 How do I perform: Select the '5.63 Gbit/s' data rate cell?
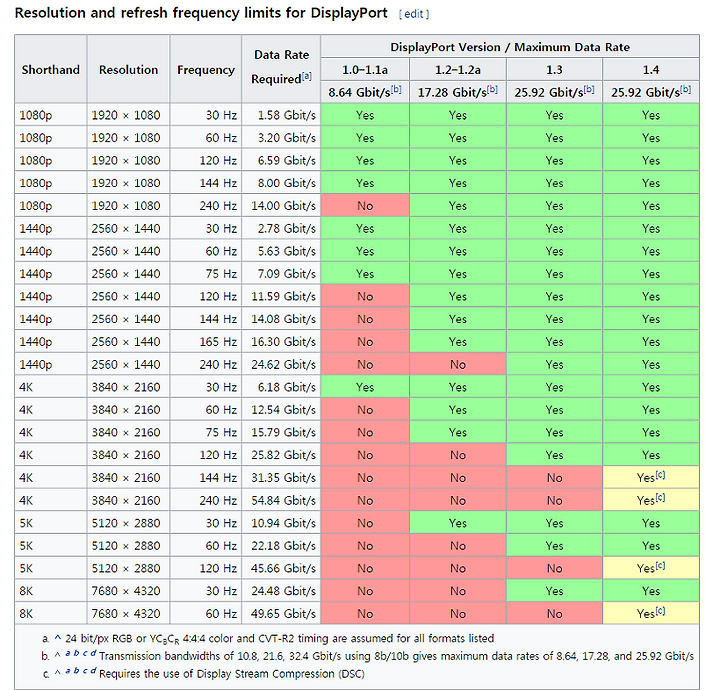pos(281,251)
